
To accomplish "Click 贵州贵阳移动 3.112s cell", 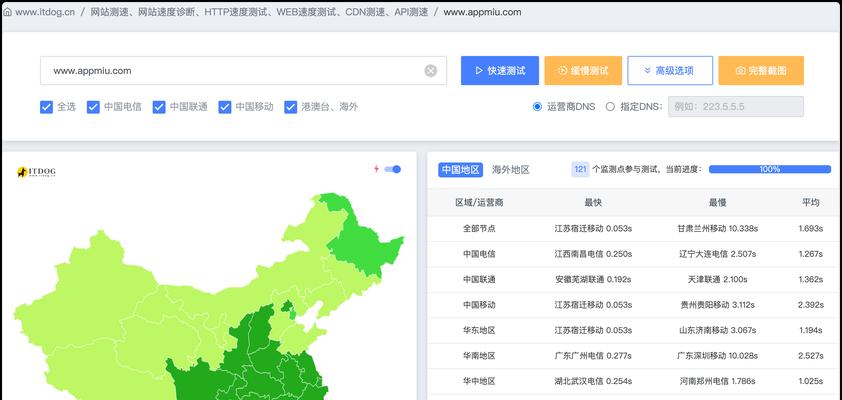I will (717, 304).
